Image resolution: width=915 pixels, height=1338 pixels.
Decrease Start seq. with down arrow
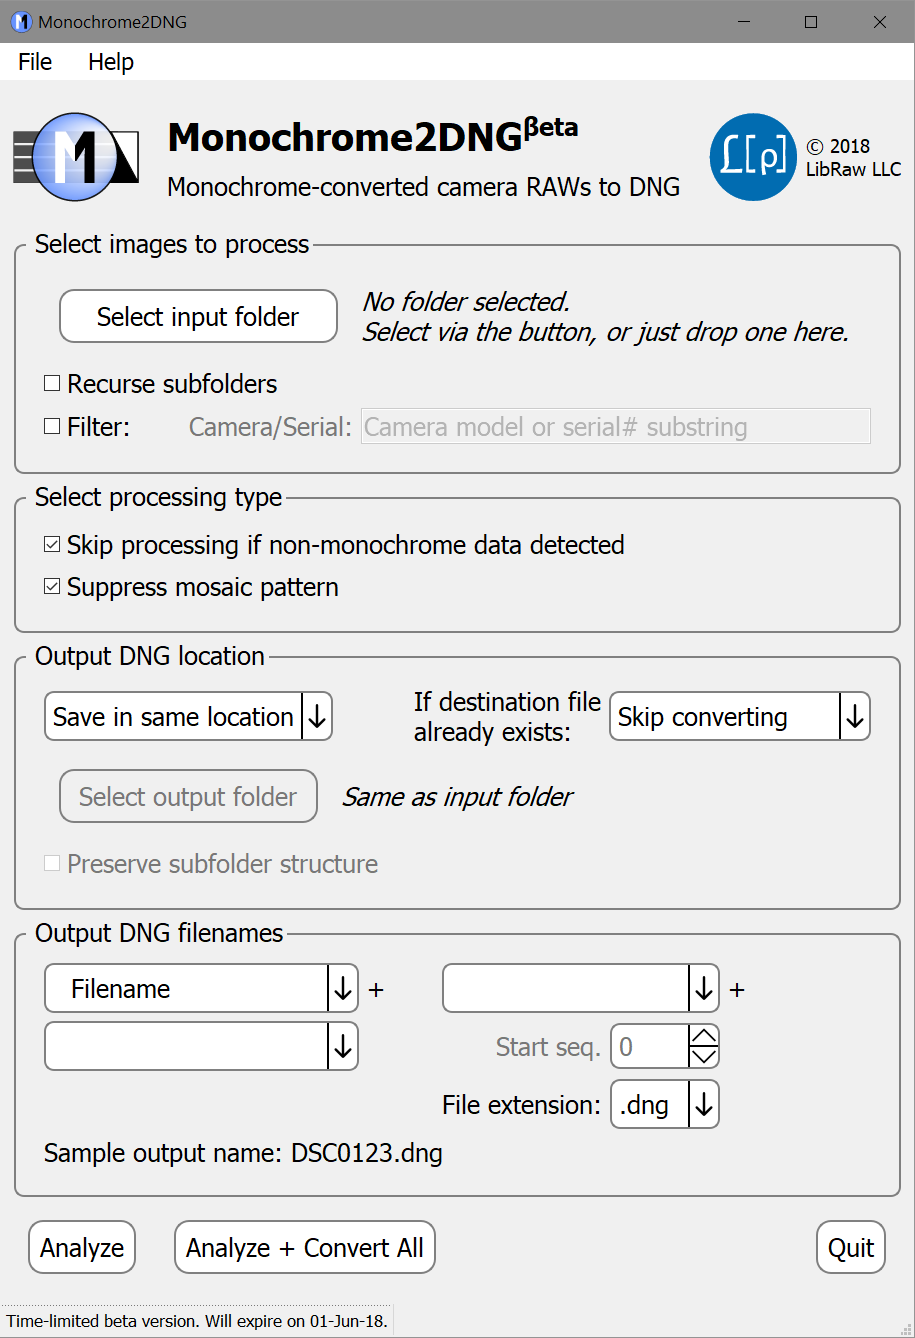pos(704,1058)
